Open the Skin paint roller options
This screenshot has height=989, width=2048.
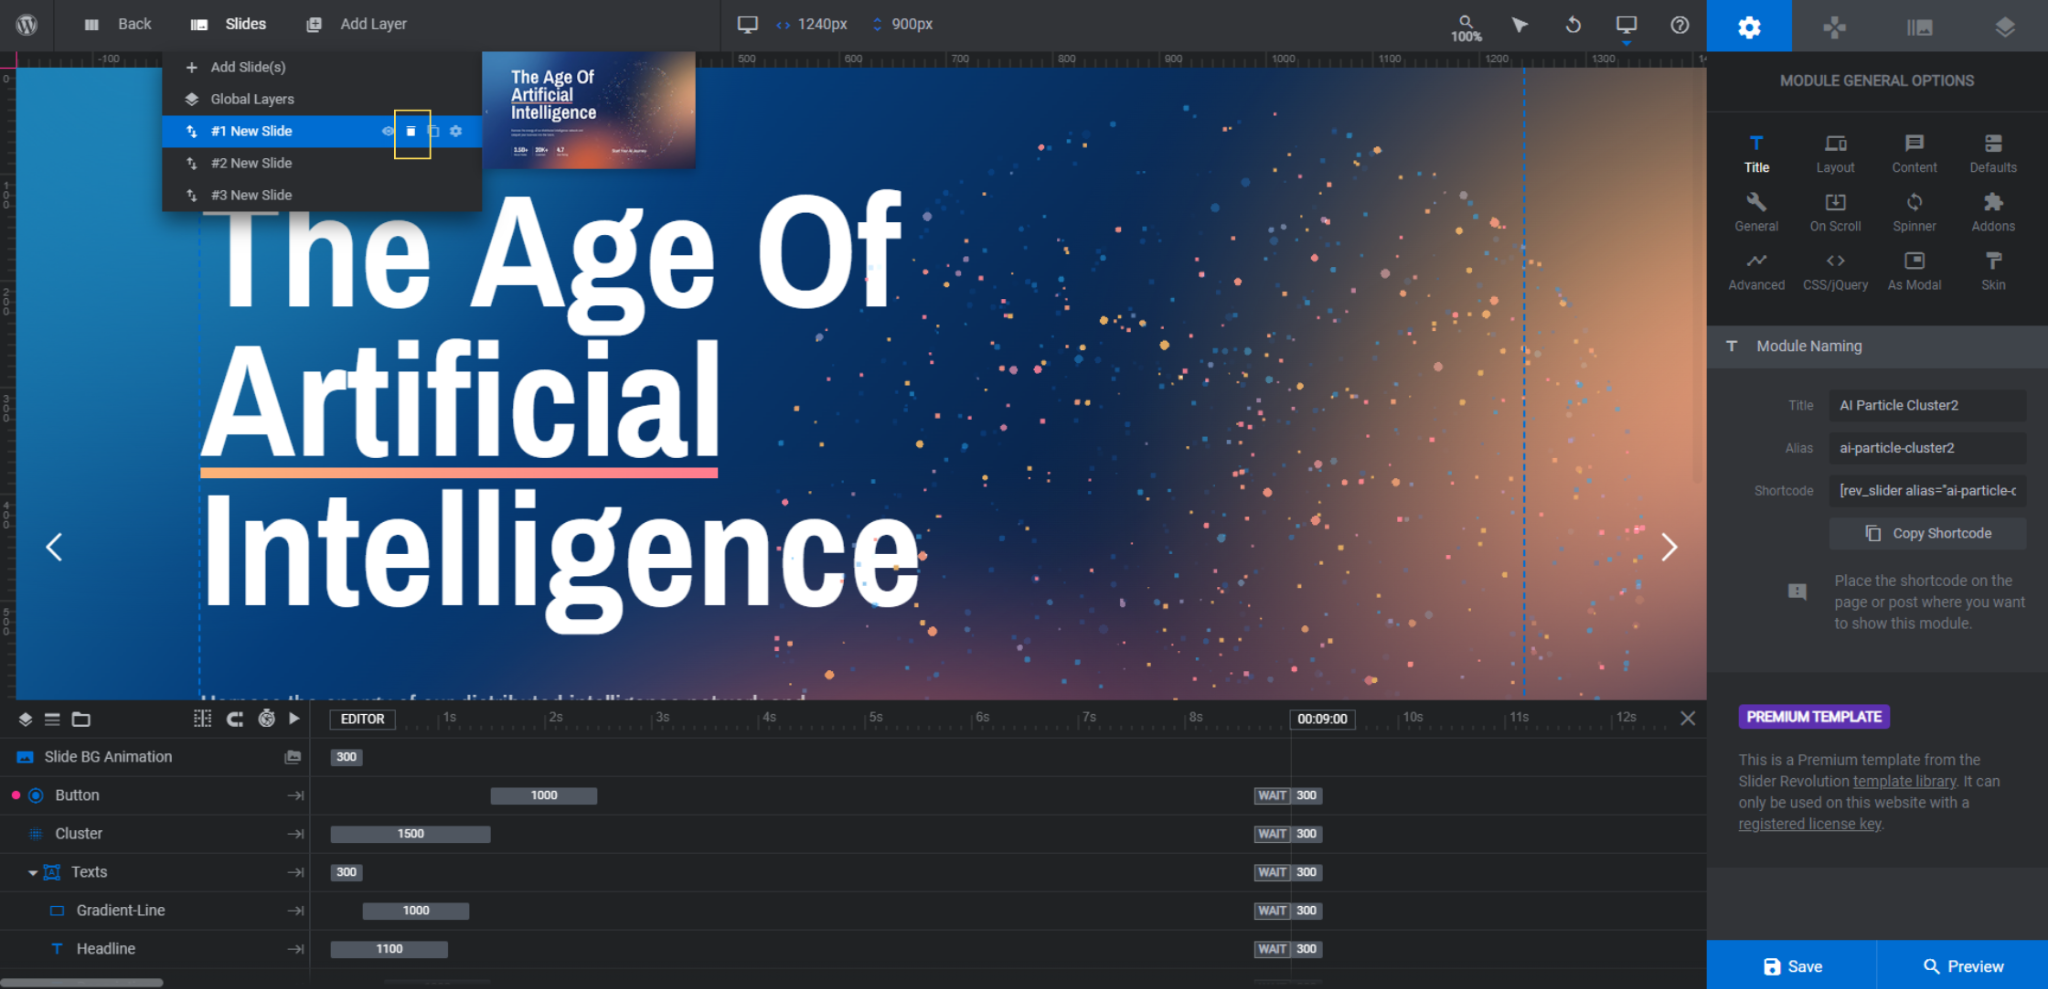click(1993, 271)
